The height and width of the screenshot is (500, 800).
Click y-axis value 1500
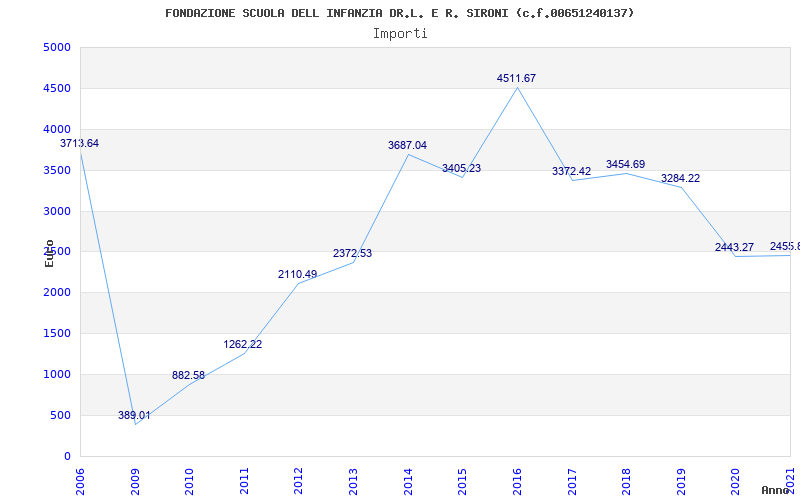coord(57,334)
